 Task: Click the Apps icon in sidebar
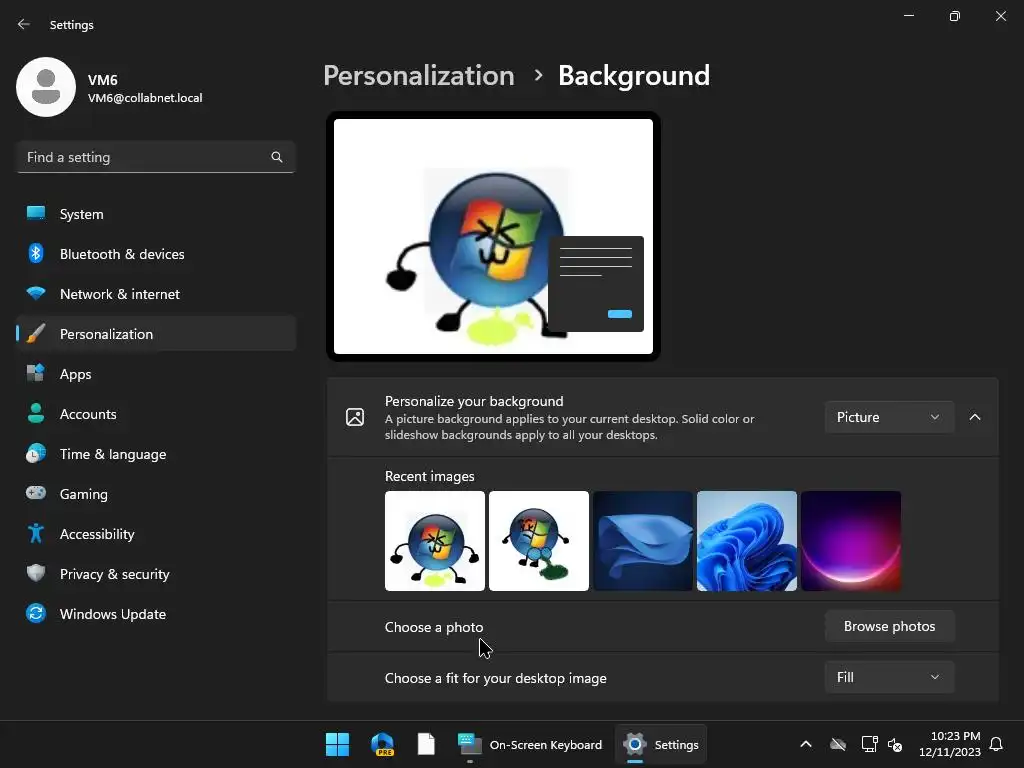[x=36, y=374]
